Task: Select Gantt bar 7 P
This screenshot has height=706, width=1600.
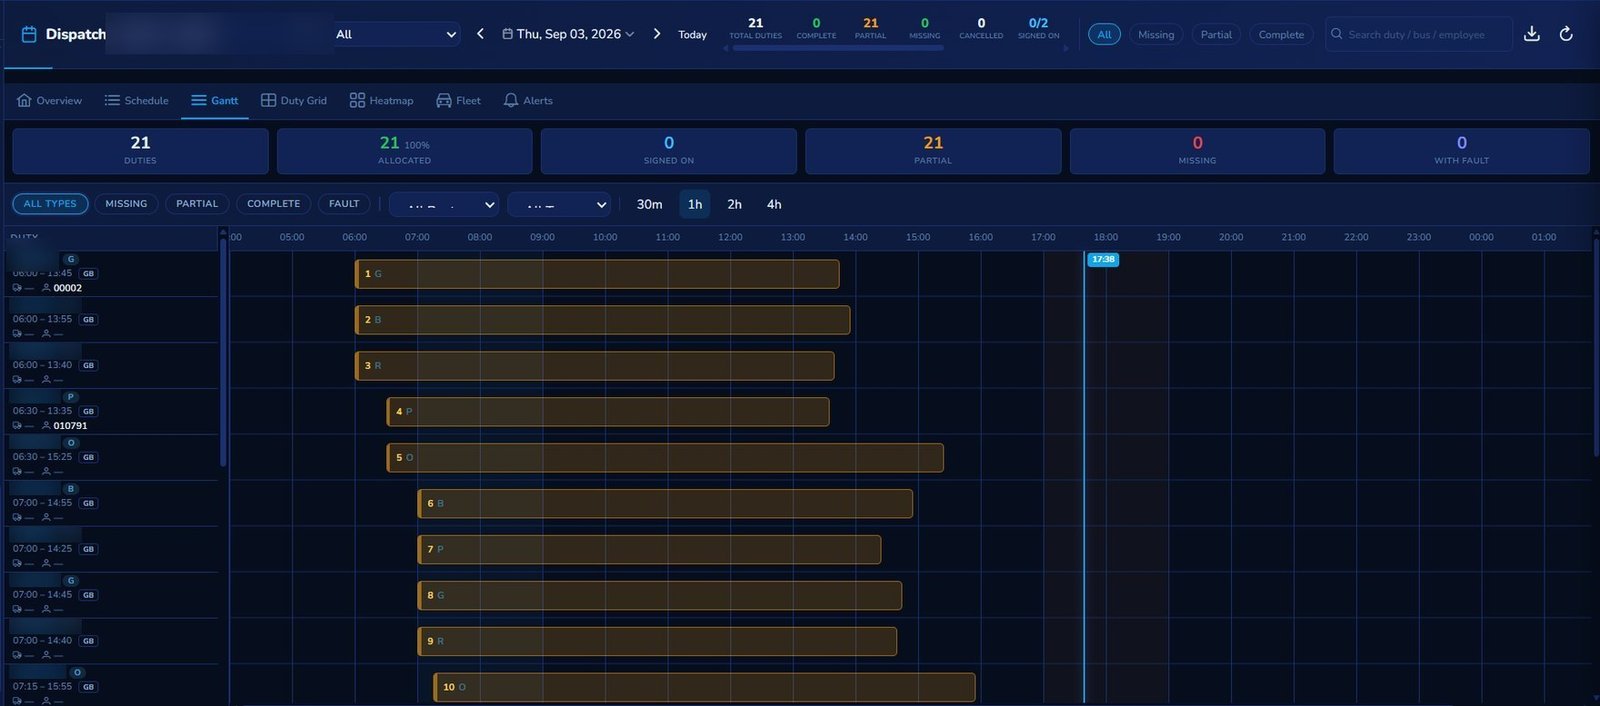Action: (649, 549)
